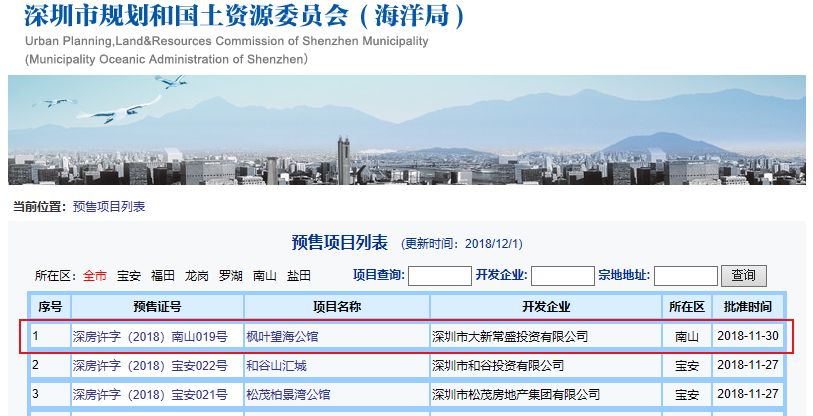Focus the 项目查询 input field

coord(440,276)
